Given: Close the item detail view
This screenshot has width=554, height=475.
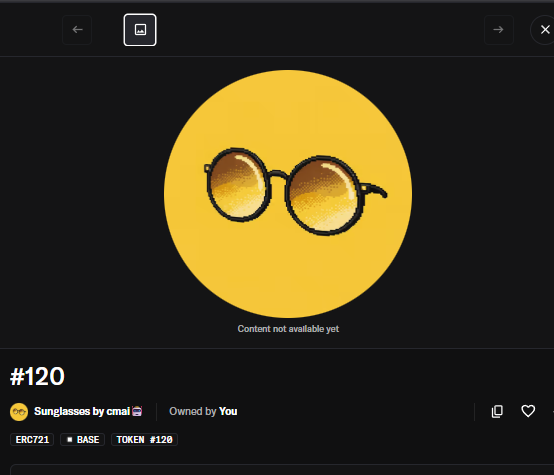Looking at the screenshot, I should (544, 30).
